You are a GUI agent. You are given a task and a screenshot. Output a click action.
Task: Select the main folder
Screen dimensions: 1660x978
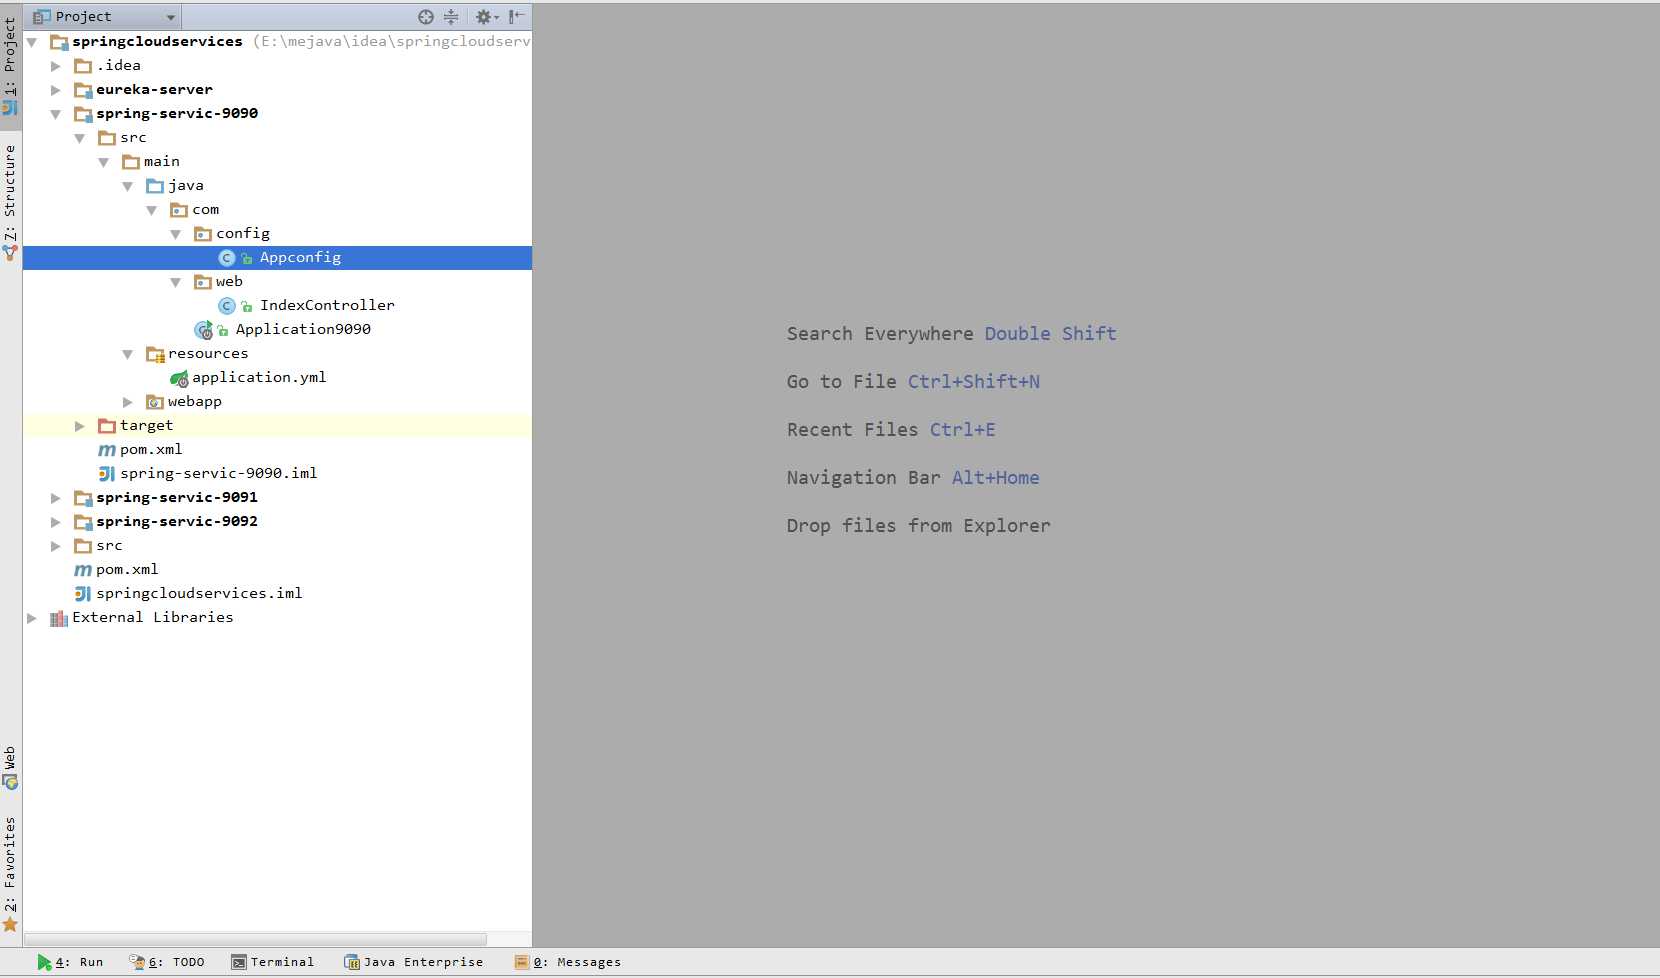pos(161,162)
